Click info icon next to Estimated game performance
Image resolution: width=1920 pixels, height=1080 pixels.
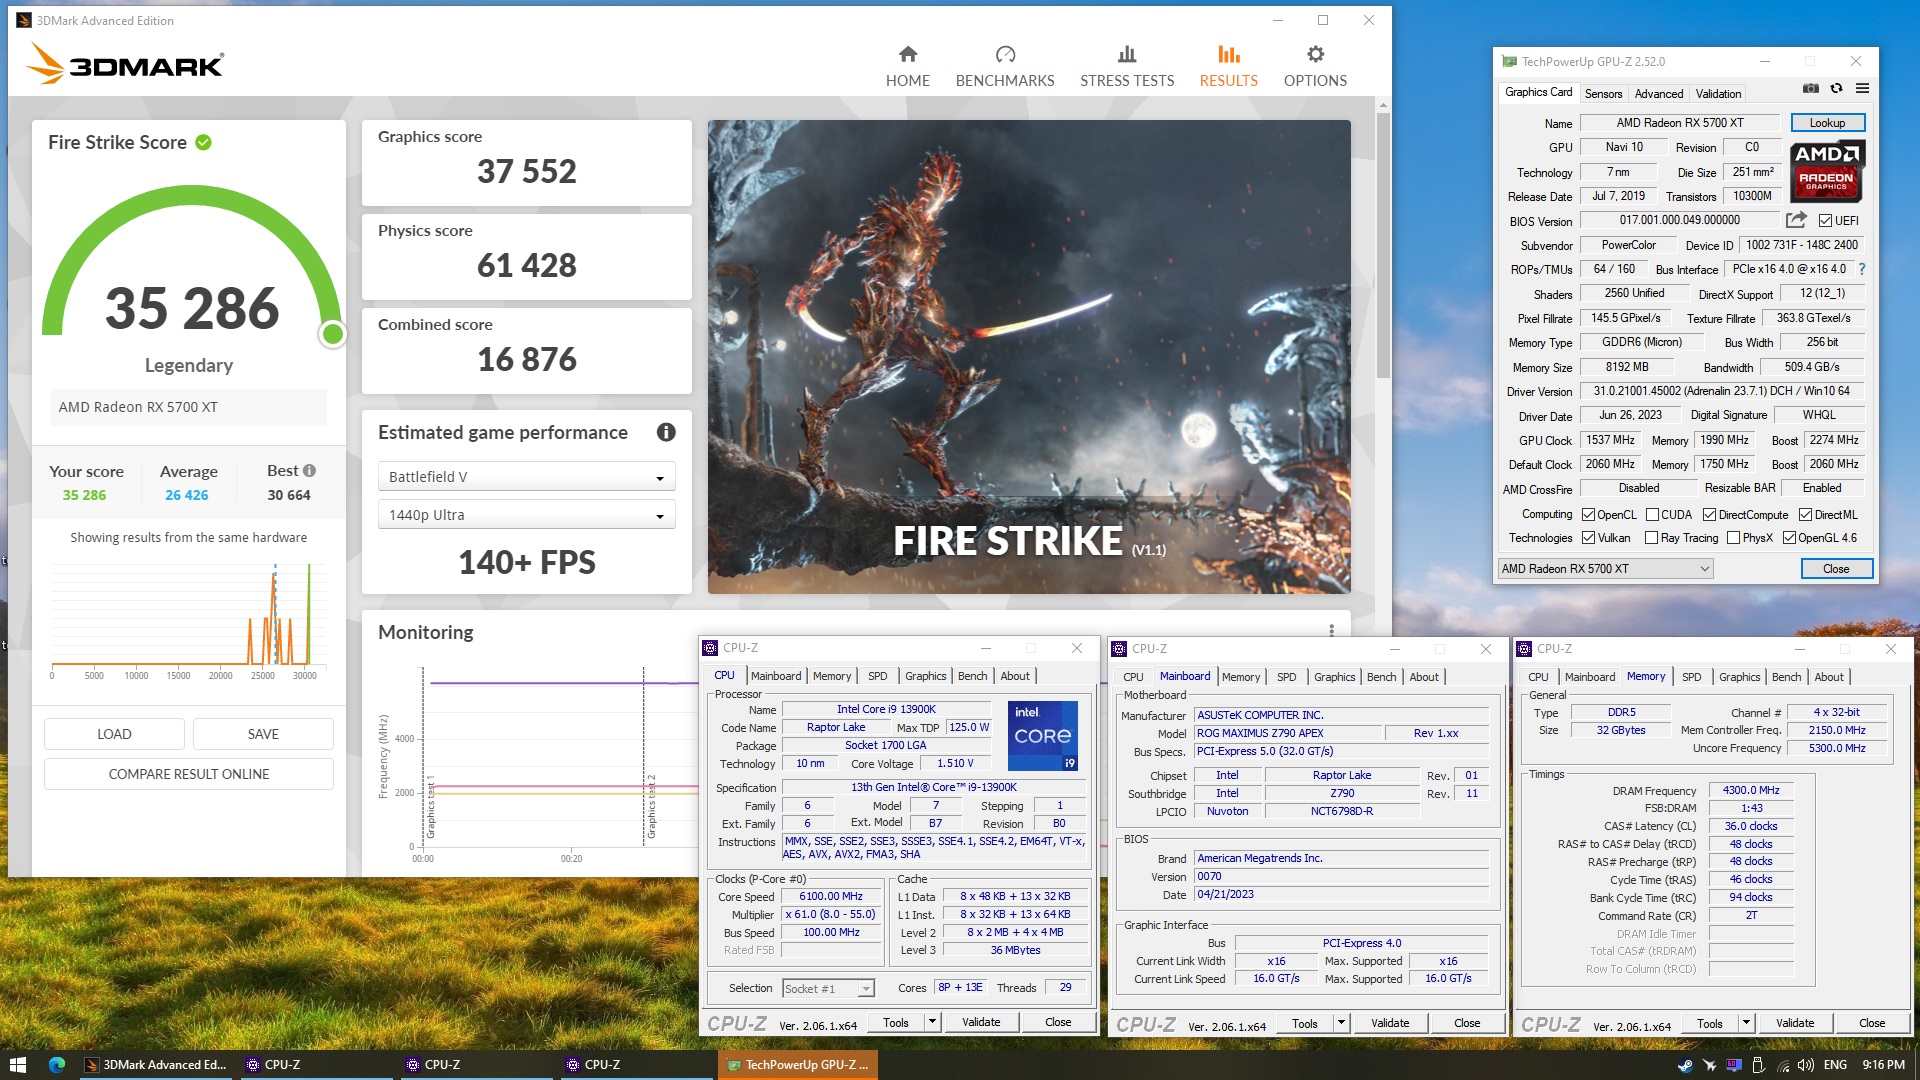(x=666, y=432)
